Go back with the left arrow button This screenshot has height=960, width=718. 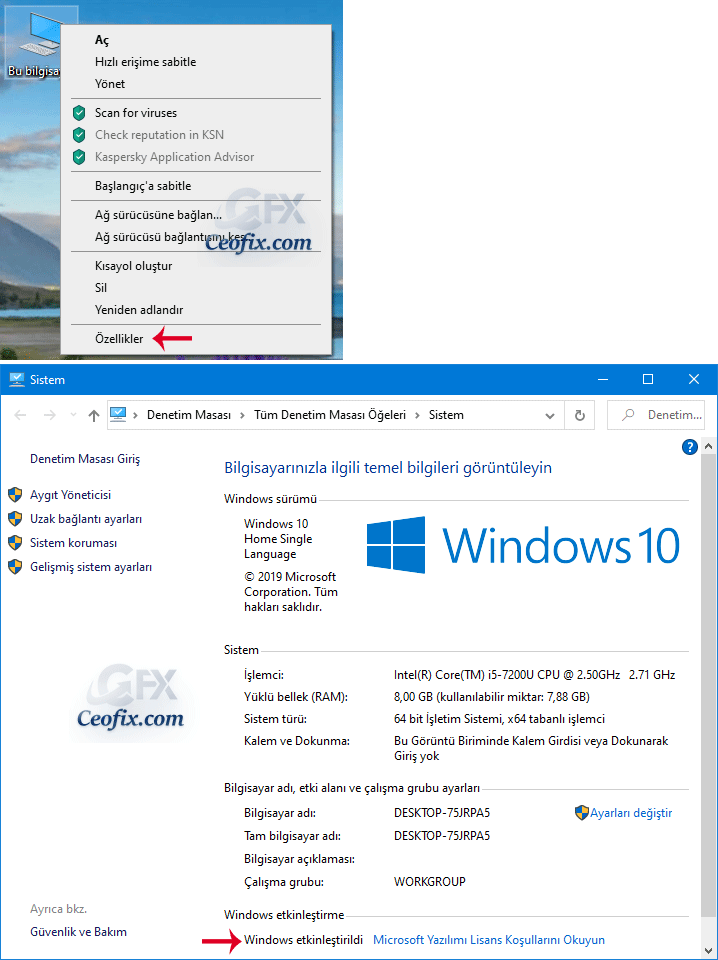tap(20, 415)
